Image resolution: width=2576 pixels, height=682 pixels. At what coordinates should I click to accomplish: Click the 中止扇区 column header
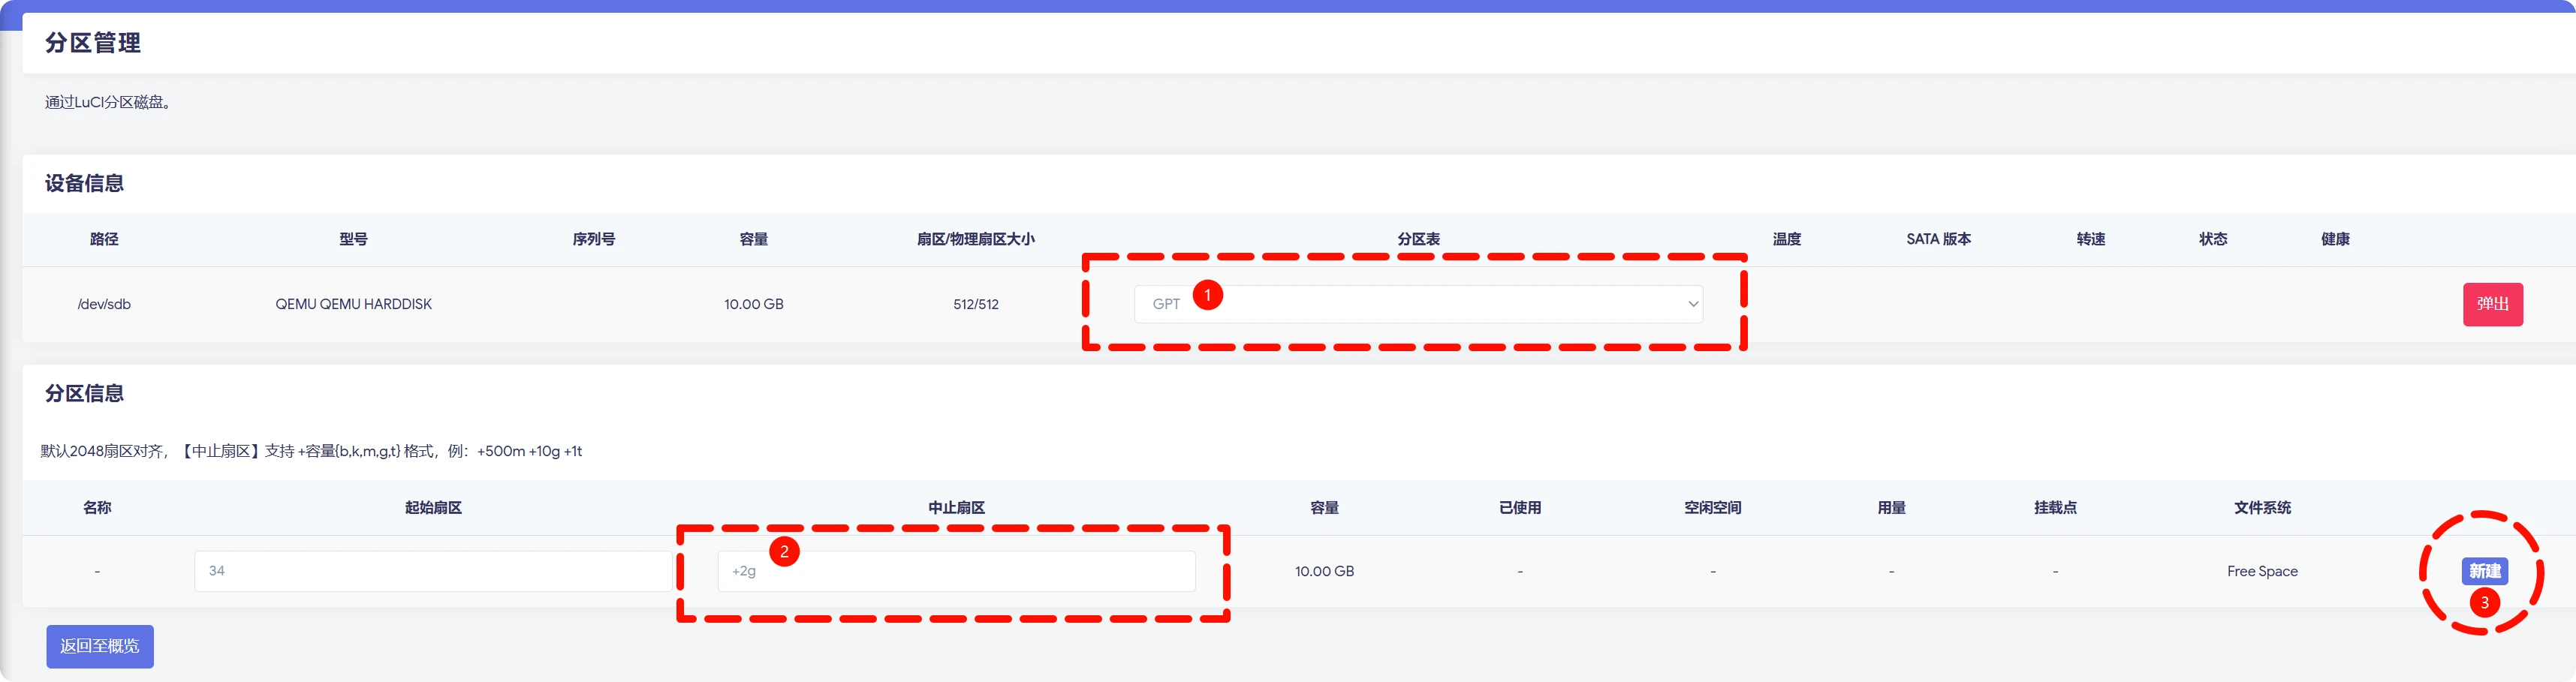pyautogui.click(x=956, y=508)
